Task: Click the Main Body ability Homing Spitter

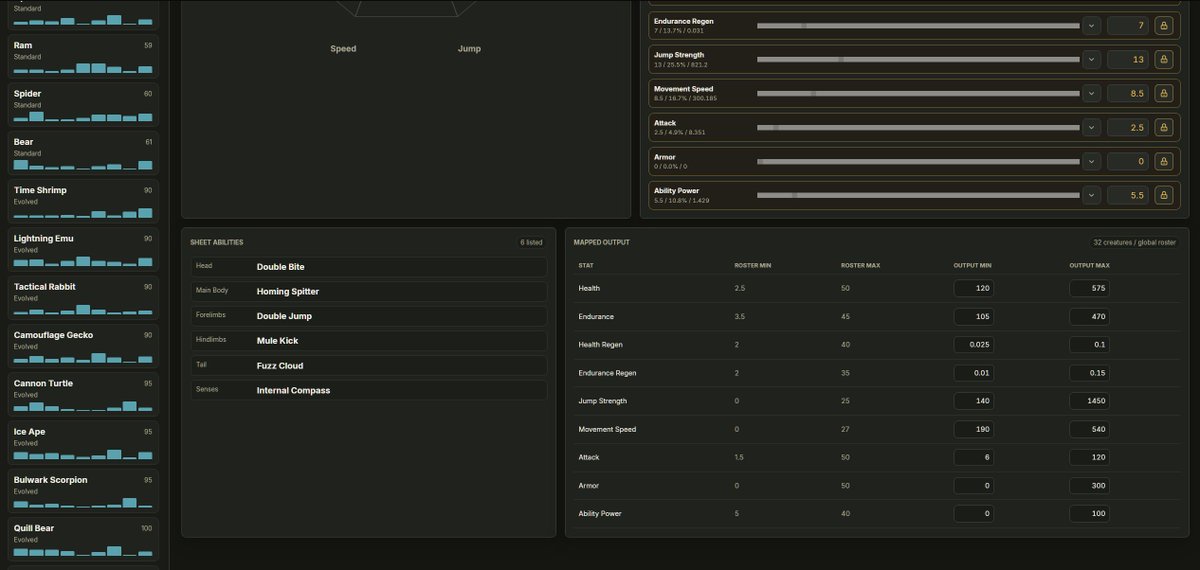Action: (369, 291)
